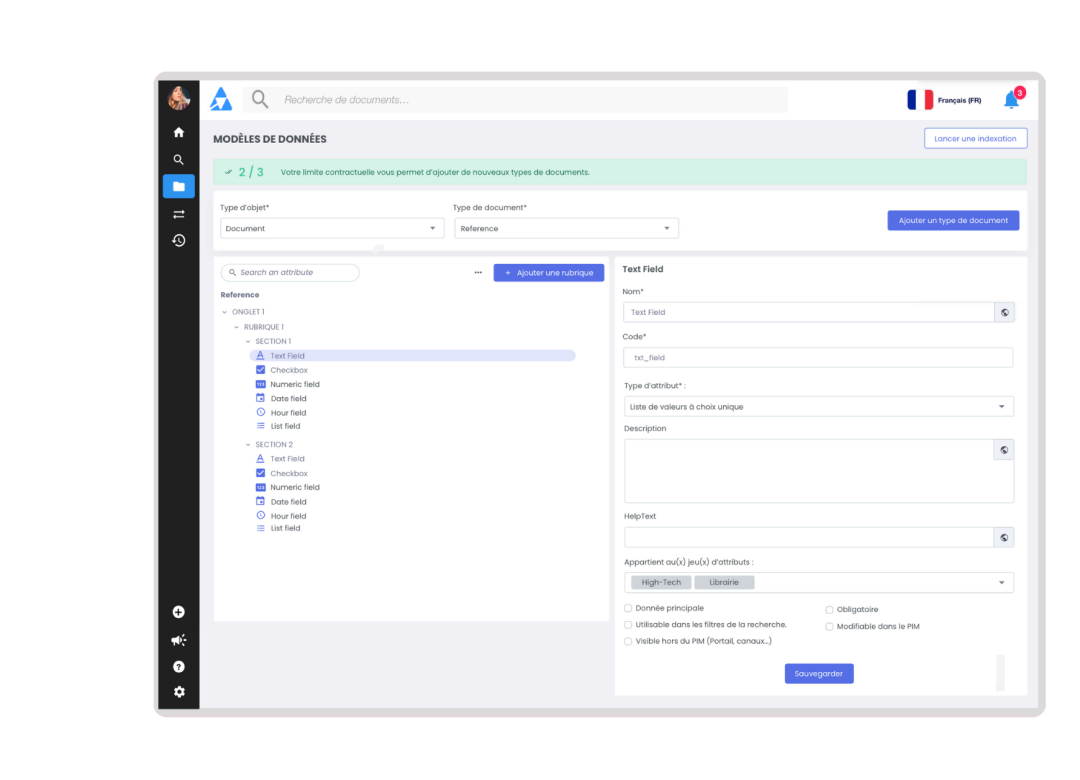The height and width of the screenshot is (780, 1080).
Task: Open the Type d'attribut dropdown
Action: click(x=818, y=407)
